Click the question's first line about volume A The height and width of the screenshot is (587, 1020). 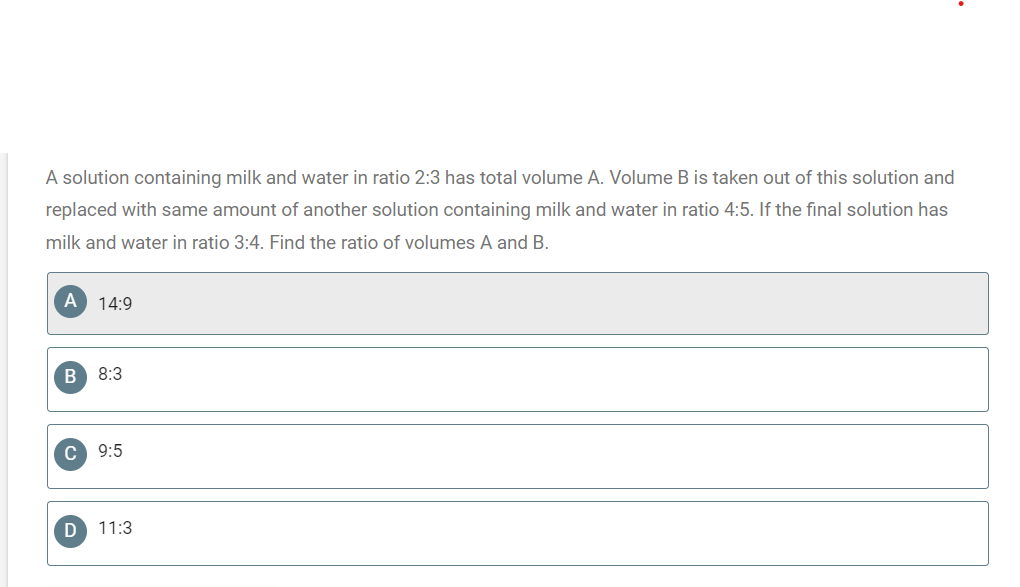click(x=500, y=178)
